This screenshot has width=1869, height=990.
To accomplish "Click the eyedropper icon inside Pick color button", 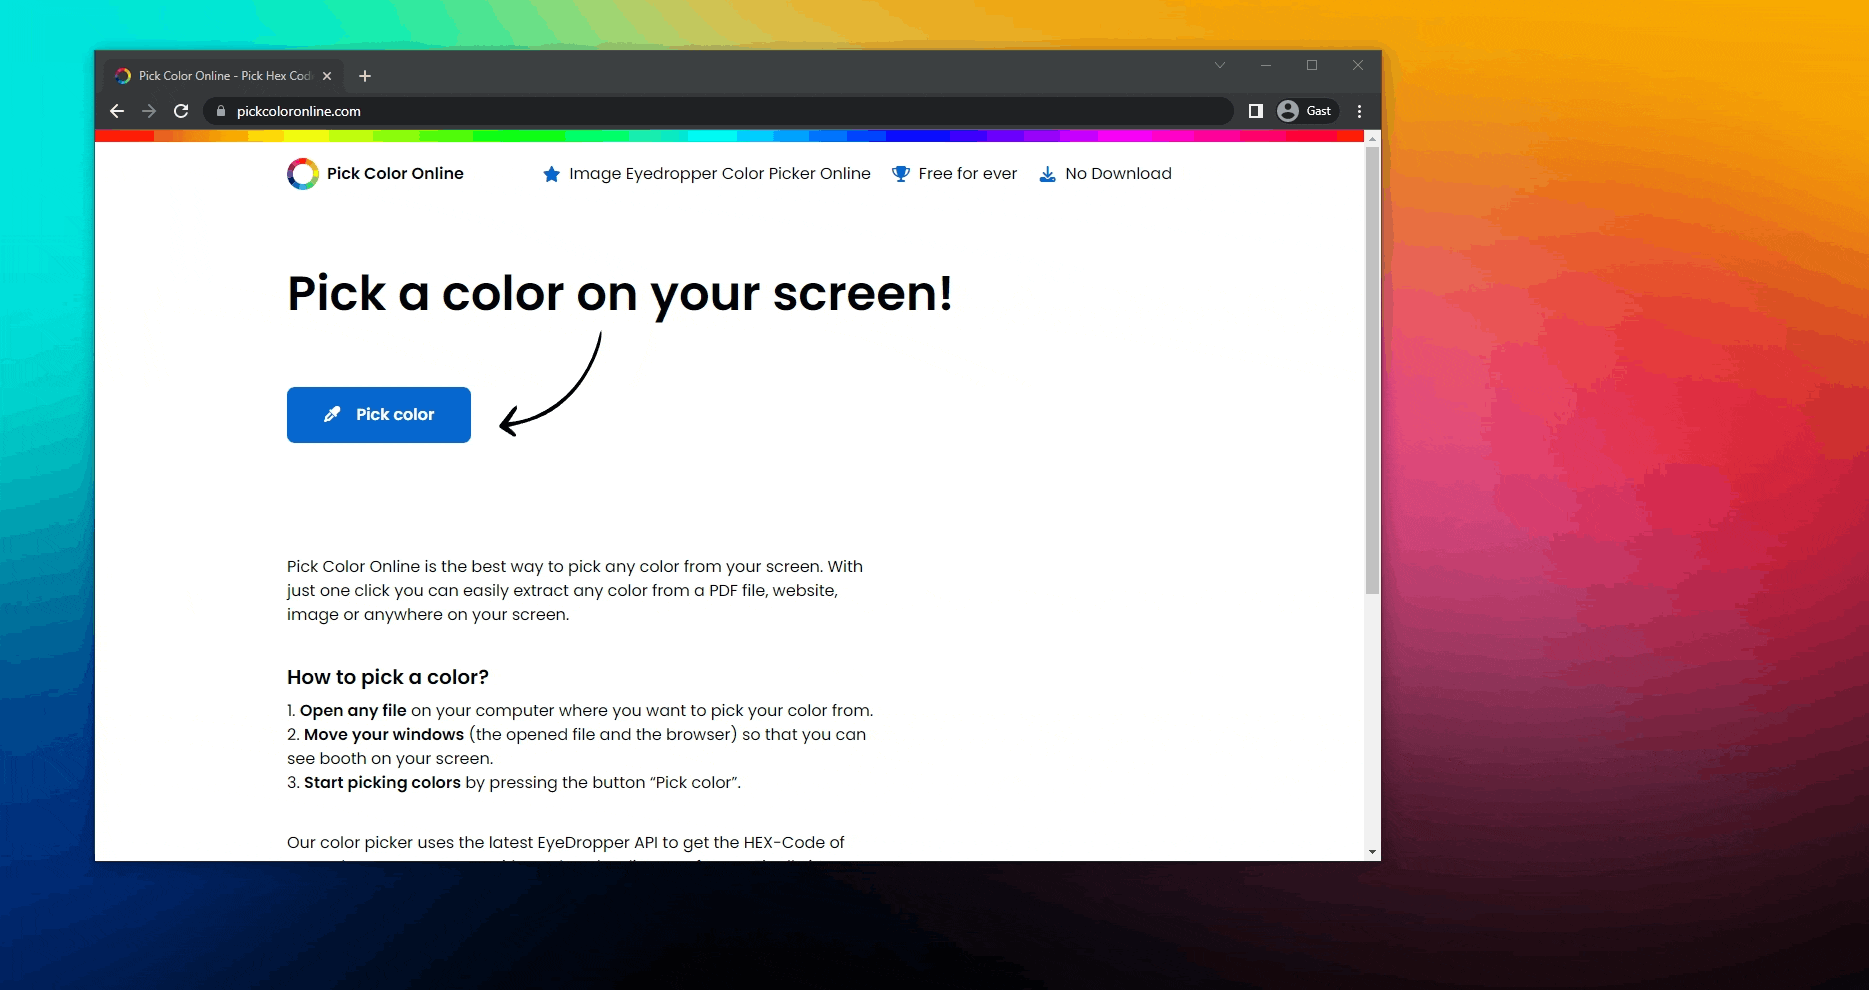I will tap(332, 414).
